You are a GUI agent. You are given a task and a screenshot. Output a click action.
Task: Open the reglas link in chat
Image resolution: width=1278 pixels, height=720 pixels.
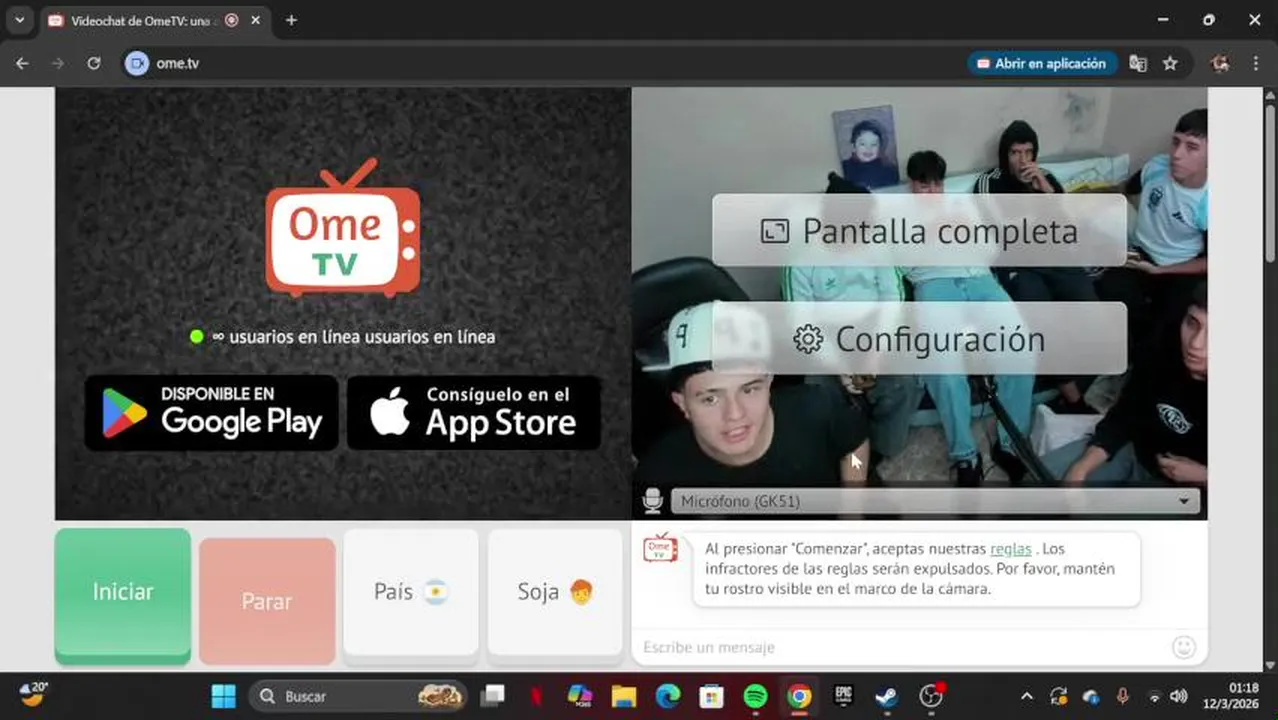[x=1010, y=549]
